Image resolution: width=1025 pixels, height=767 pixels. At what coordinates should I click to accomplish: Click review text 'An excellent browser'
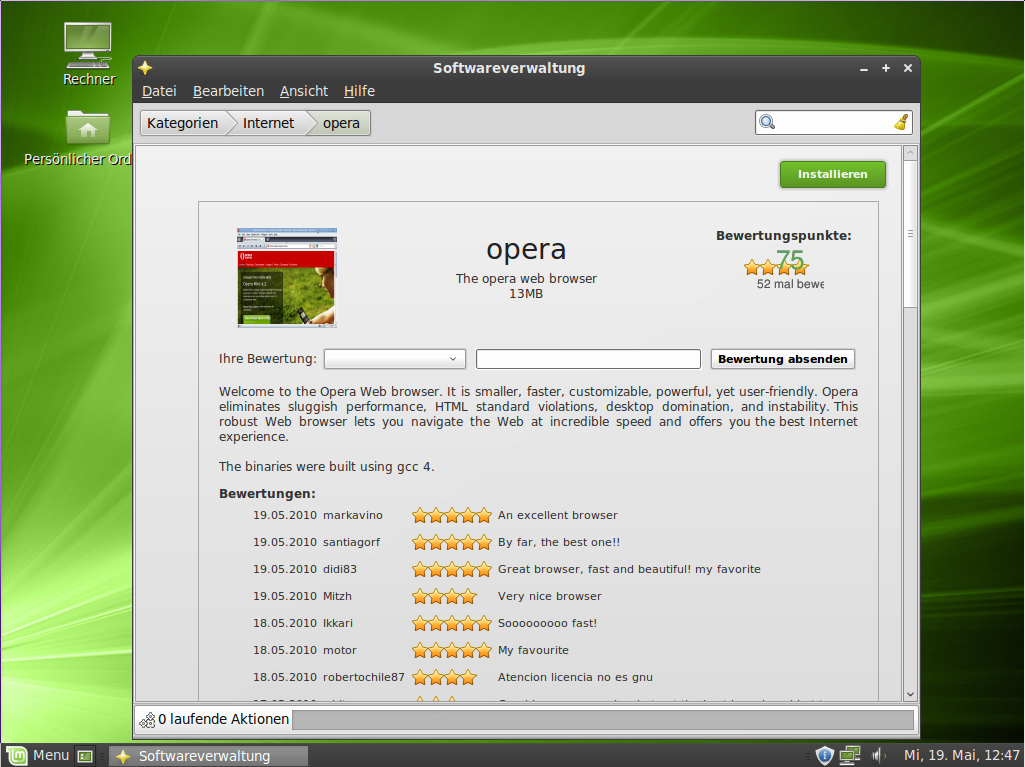pos(558,515)
